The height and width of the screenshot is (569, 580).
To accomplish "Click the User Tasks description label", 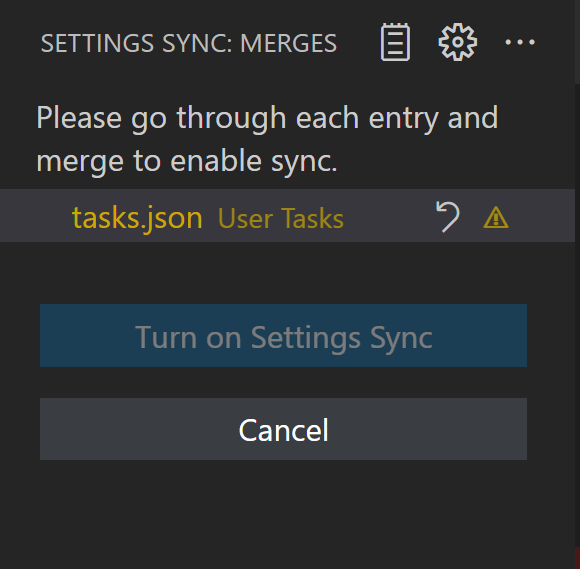I will [x=281, y=218].
